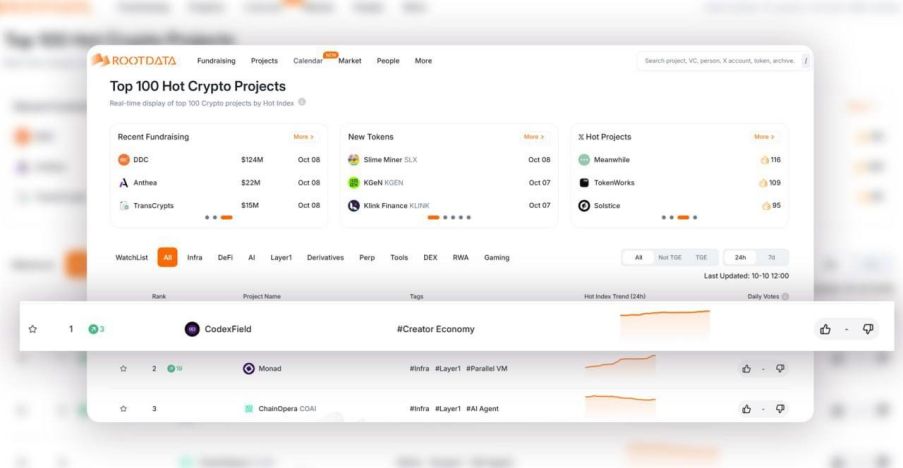Open the Fundraising menu
Image resolution: width=903 pixels, height=468 pixels.
point(216,60)
